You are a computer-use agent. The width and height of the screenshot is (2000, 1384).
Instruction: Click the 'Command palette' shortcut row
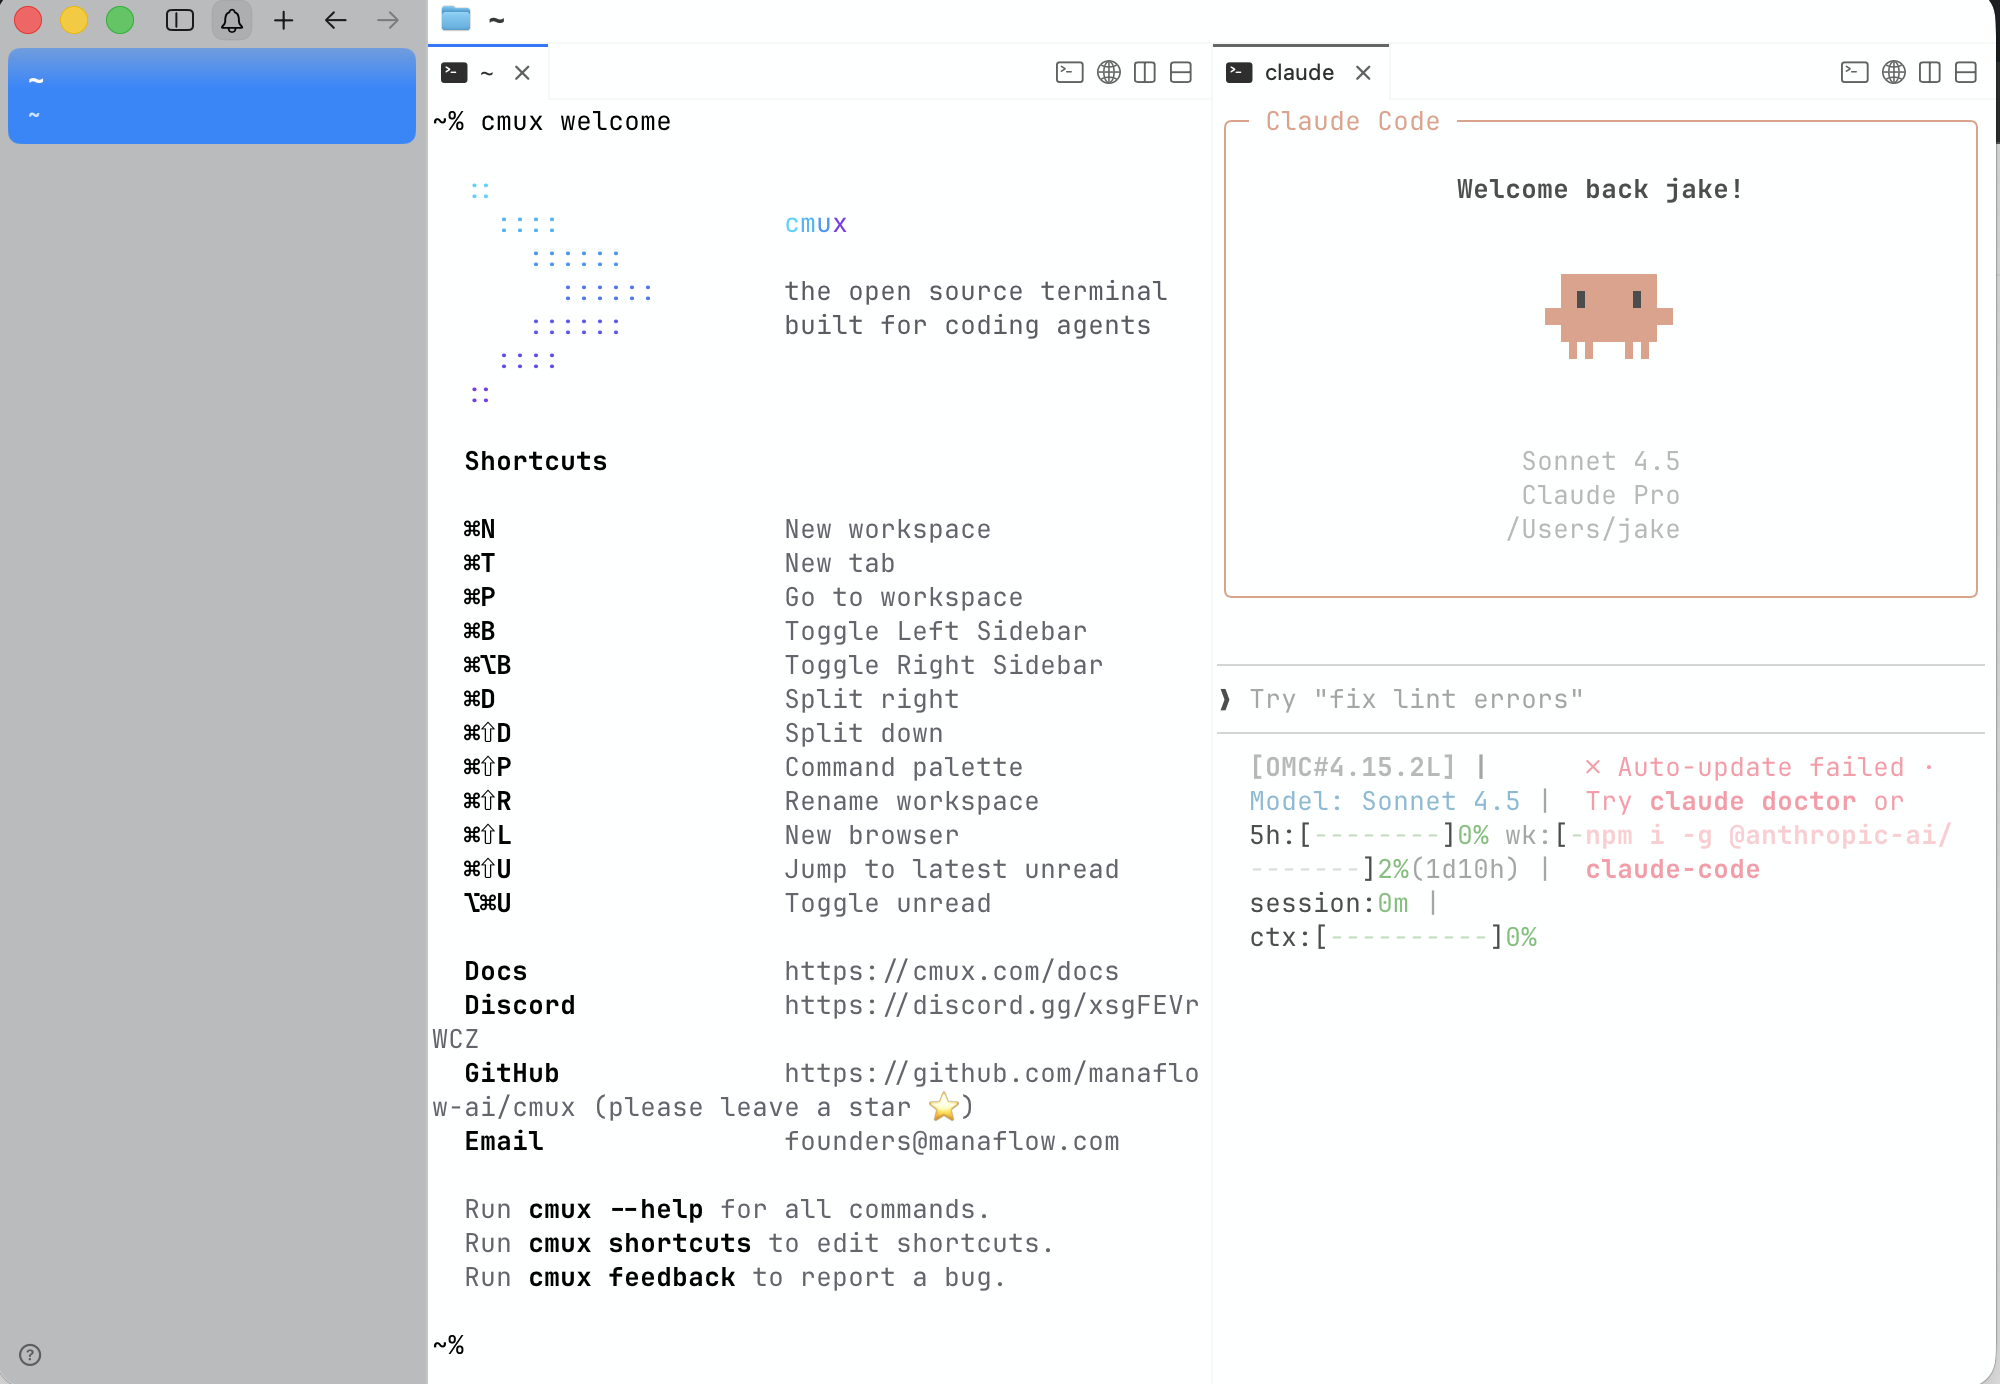(744, 767)
